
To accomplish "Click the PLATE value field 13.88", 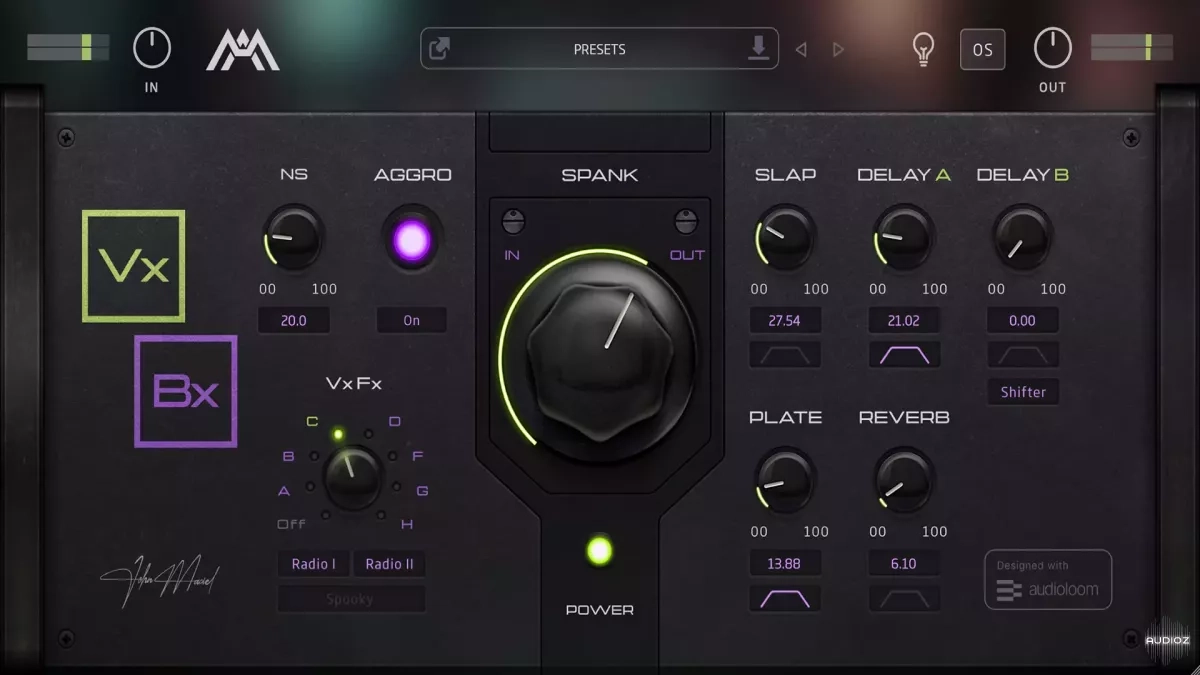I will click(785, 564).
